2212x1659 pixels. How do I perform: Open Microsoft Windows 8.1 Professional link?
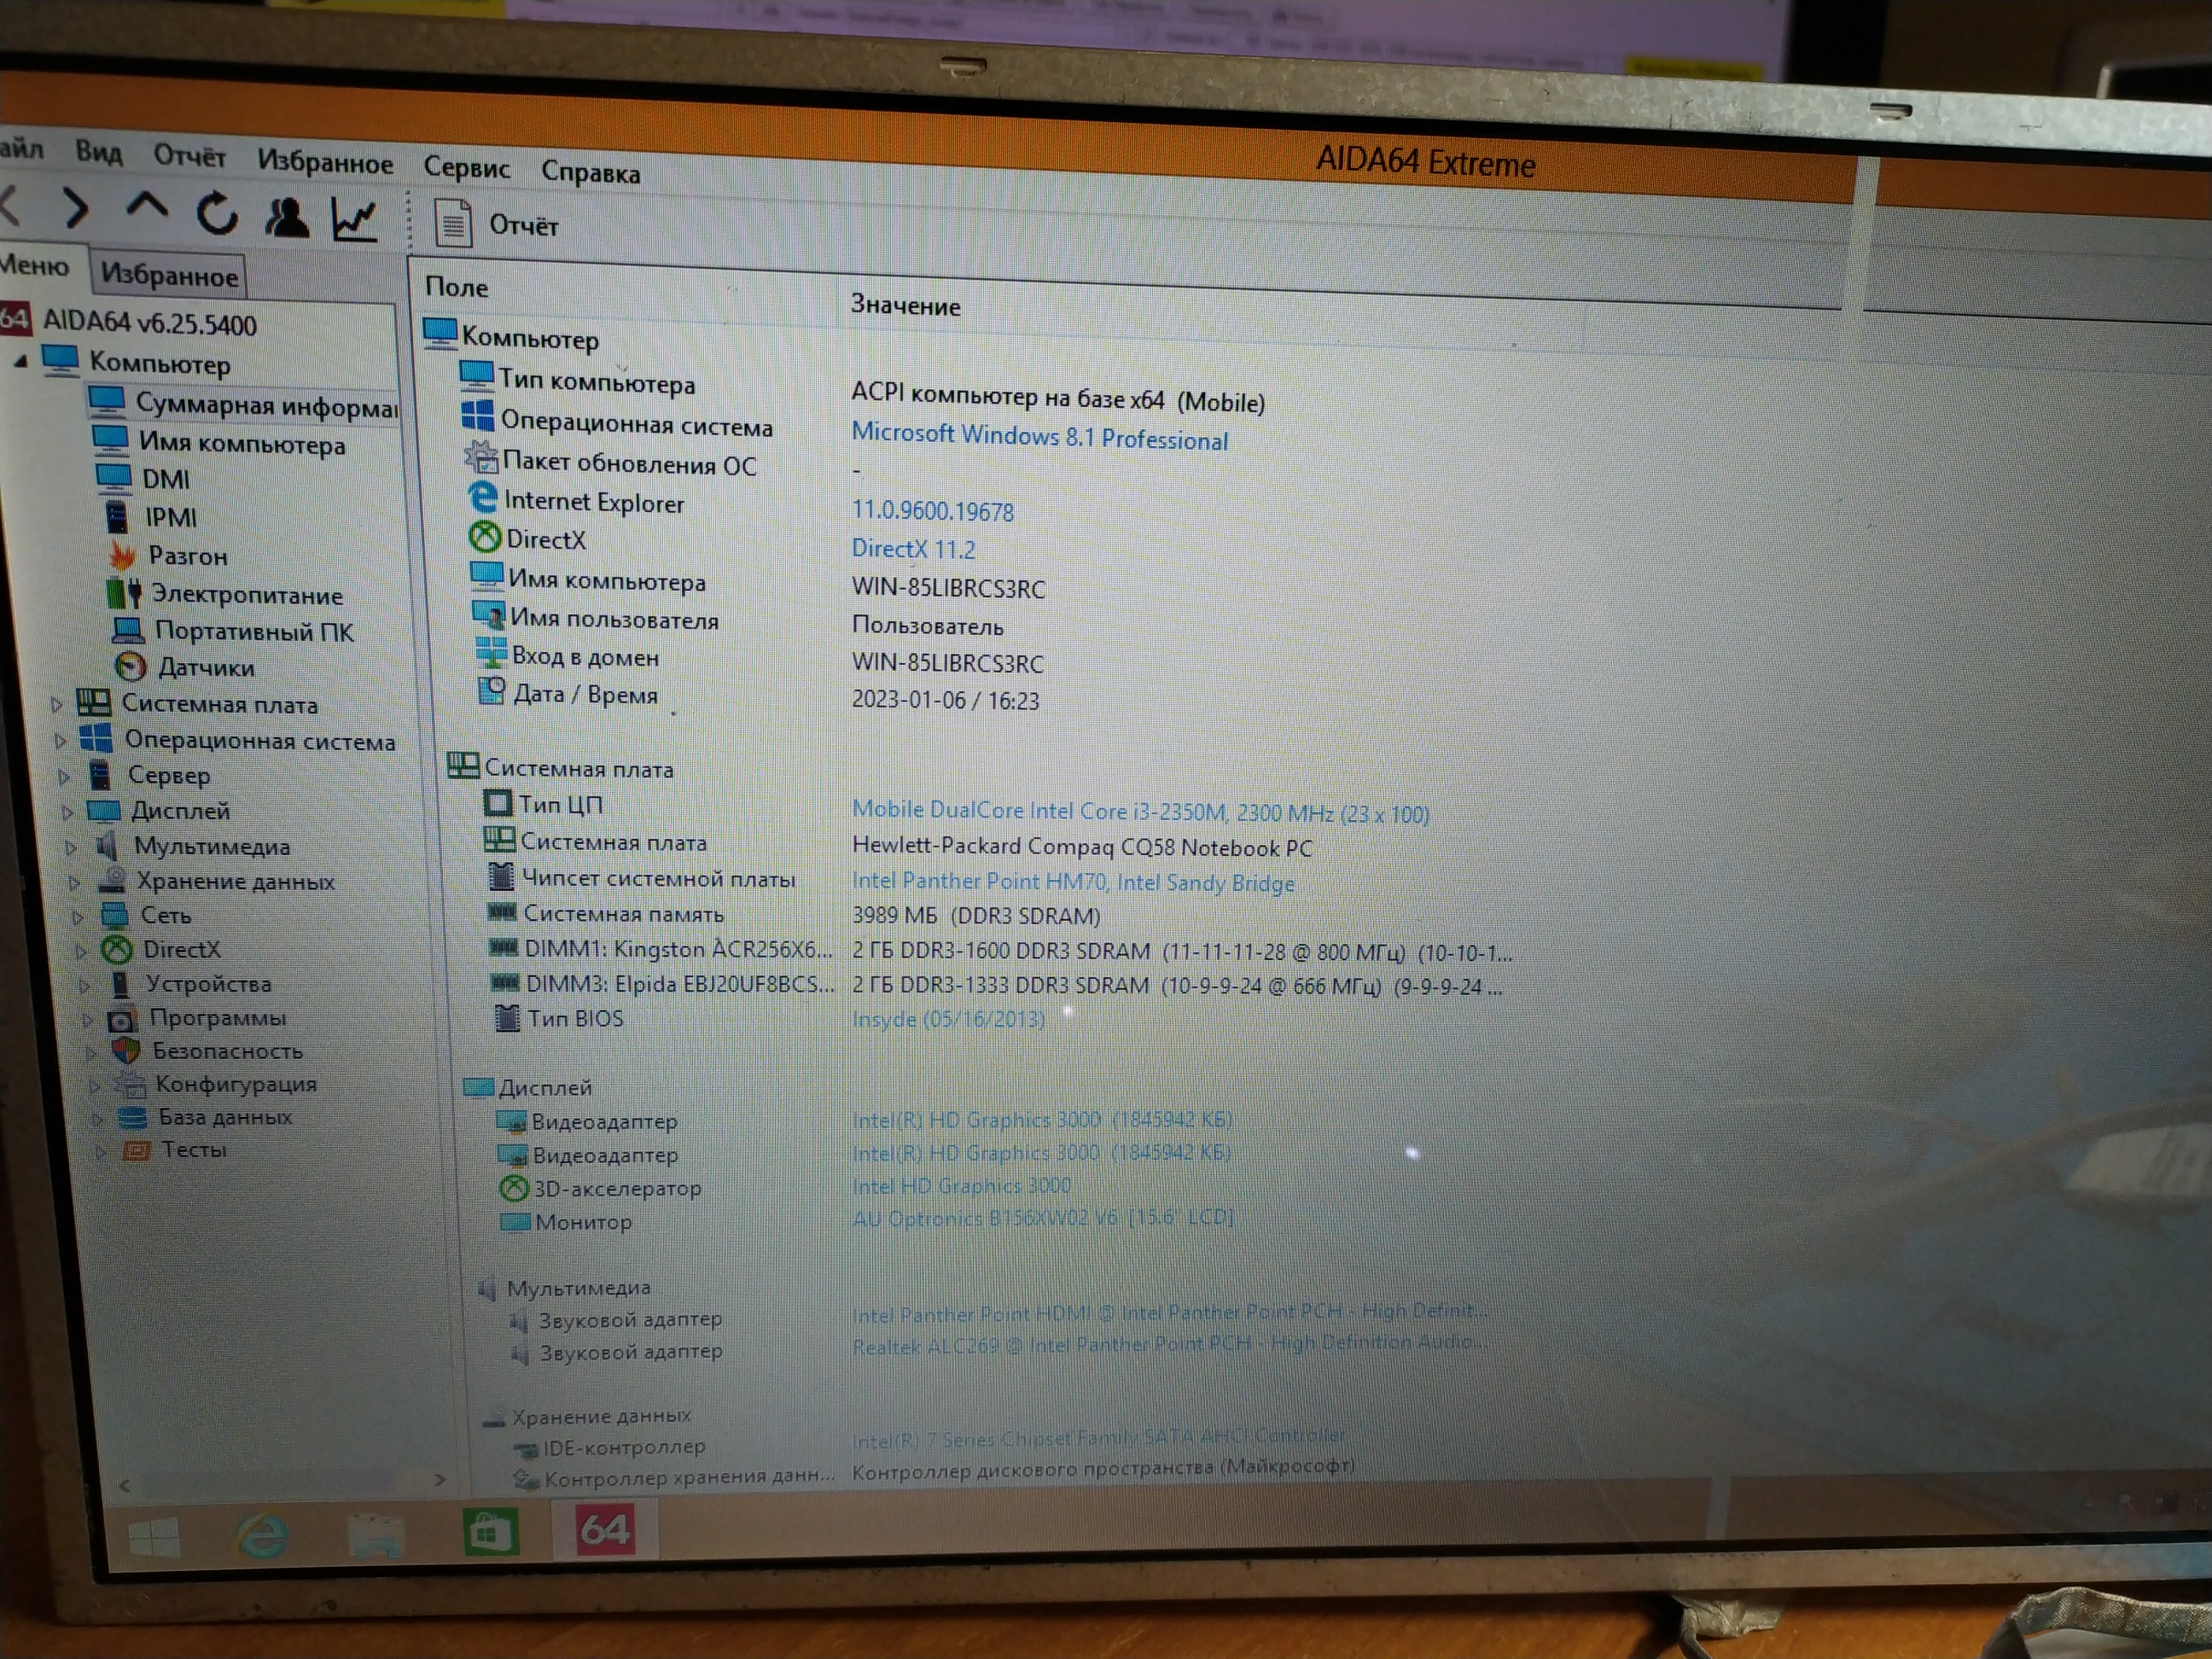point(1039,437)
